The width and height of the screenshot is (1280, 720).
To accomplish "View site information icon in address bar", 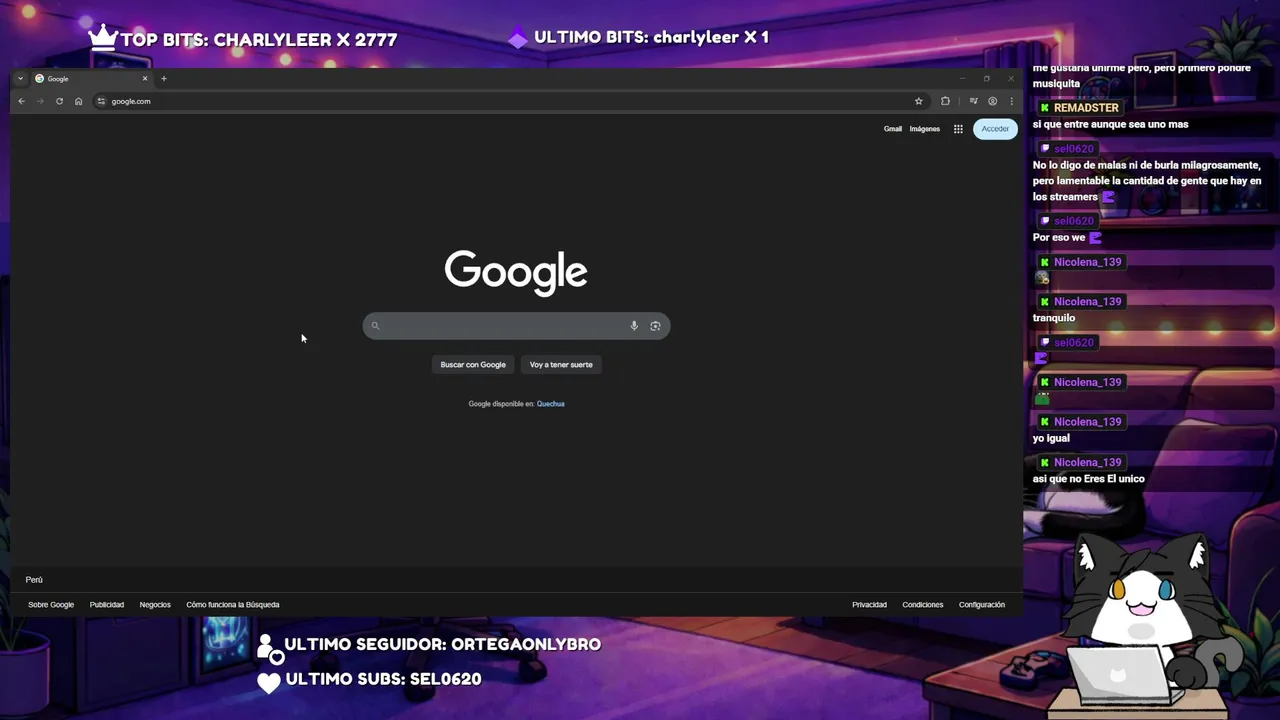I will click(x=101, y=101).
